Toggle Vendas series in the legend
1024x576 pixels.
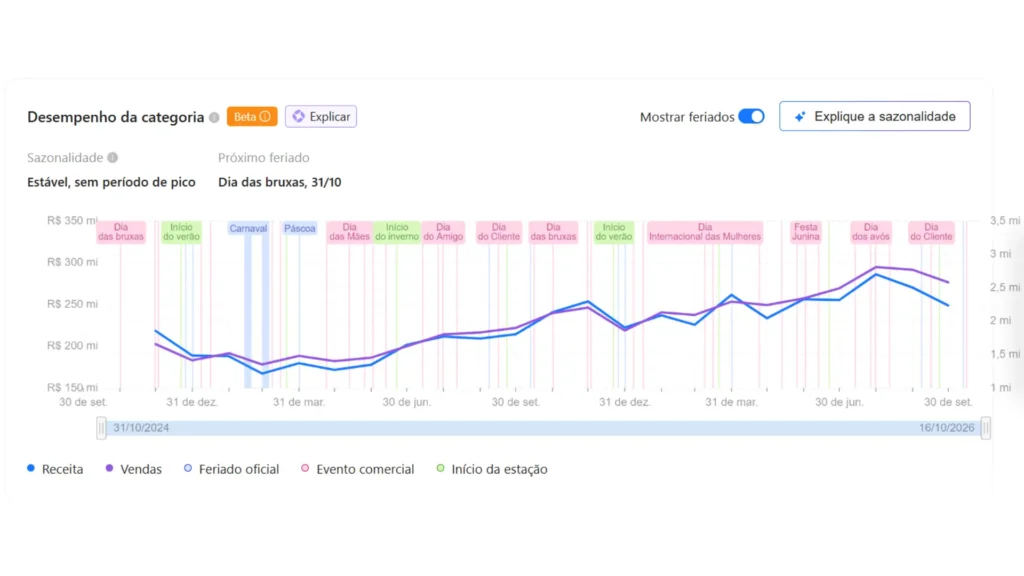pos(134,469)
